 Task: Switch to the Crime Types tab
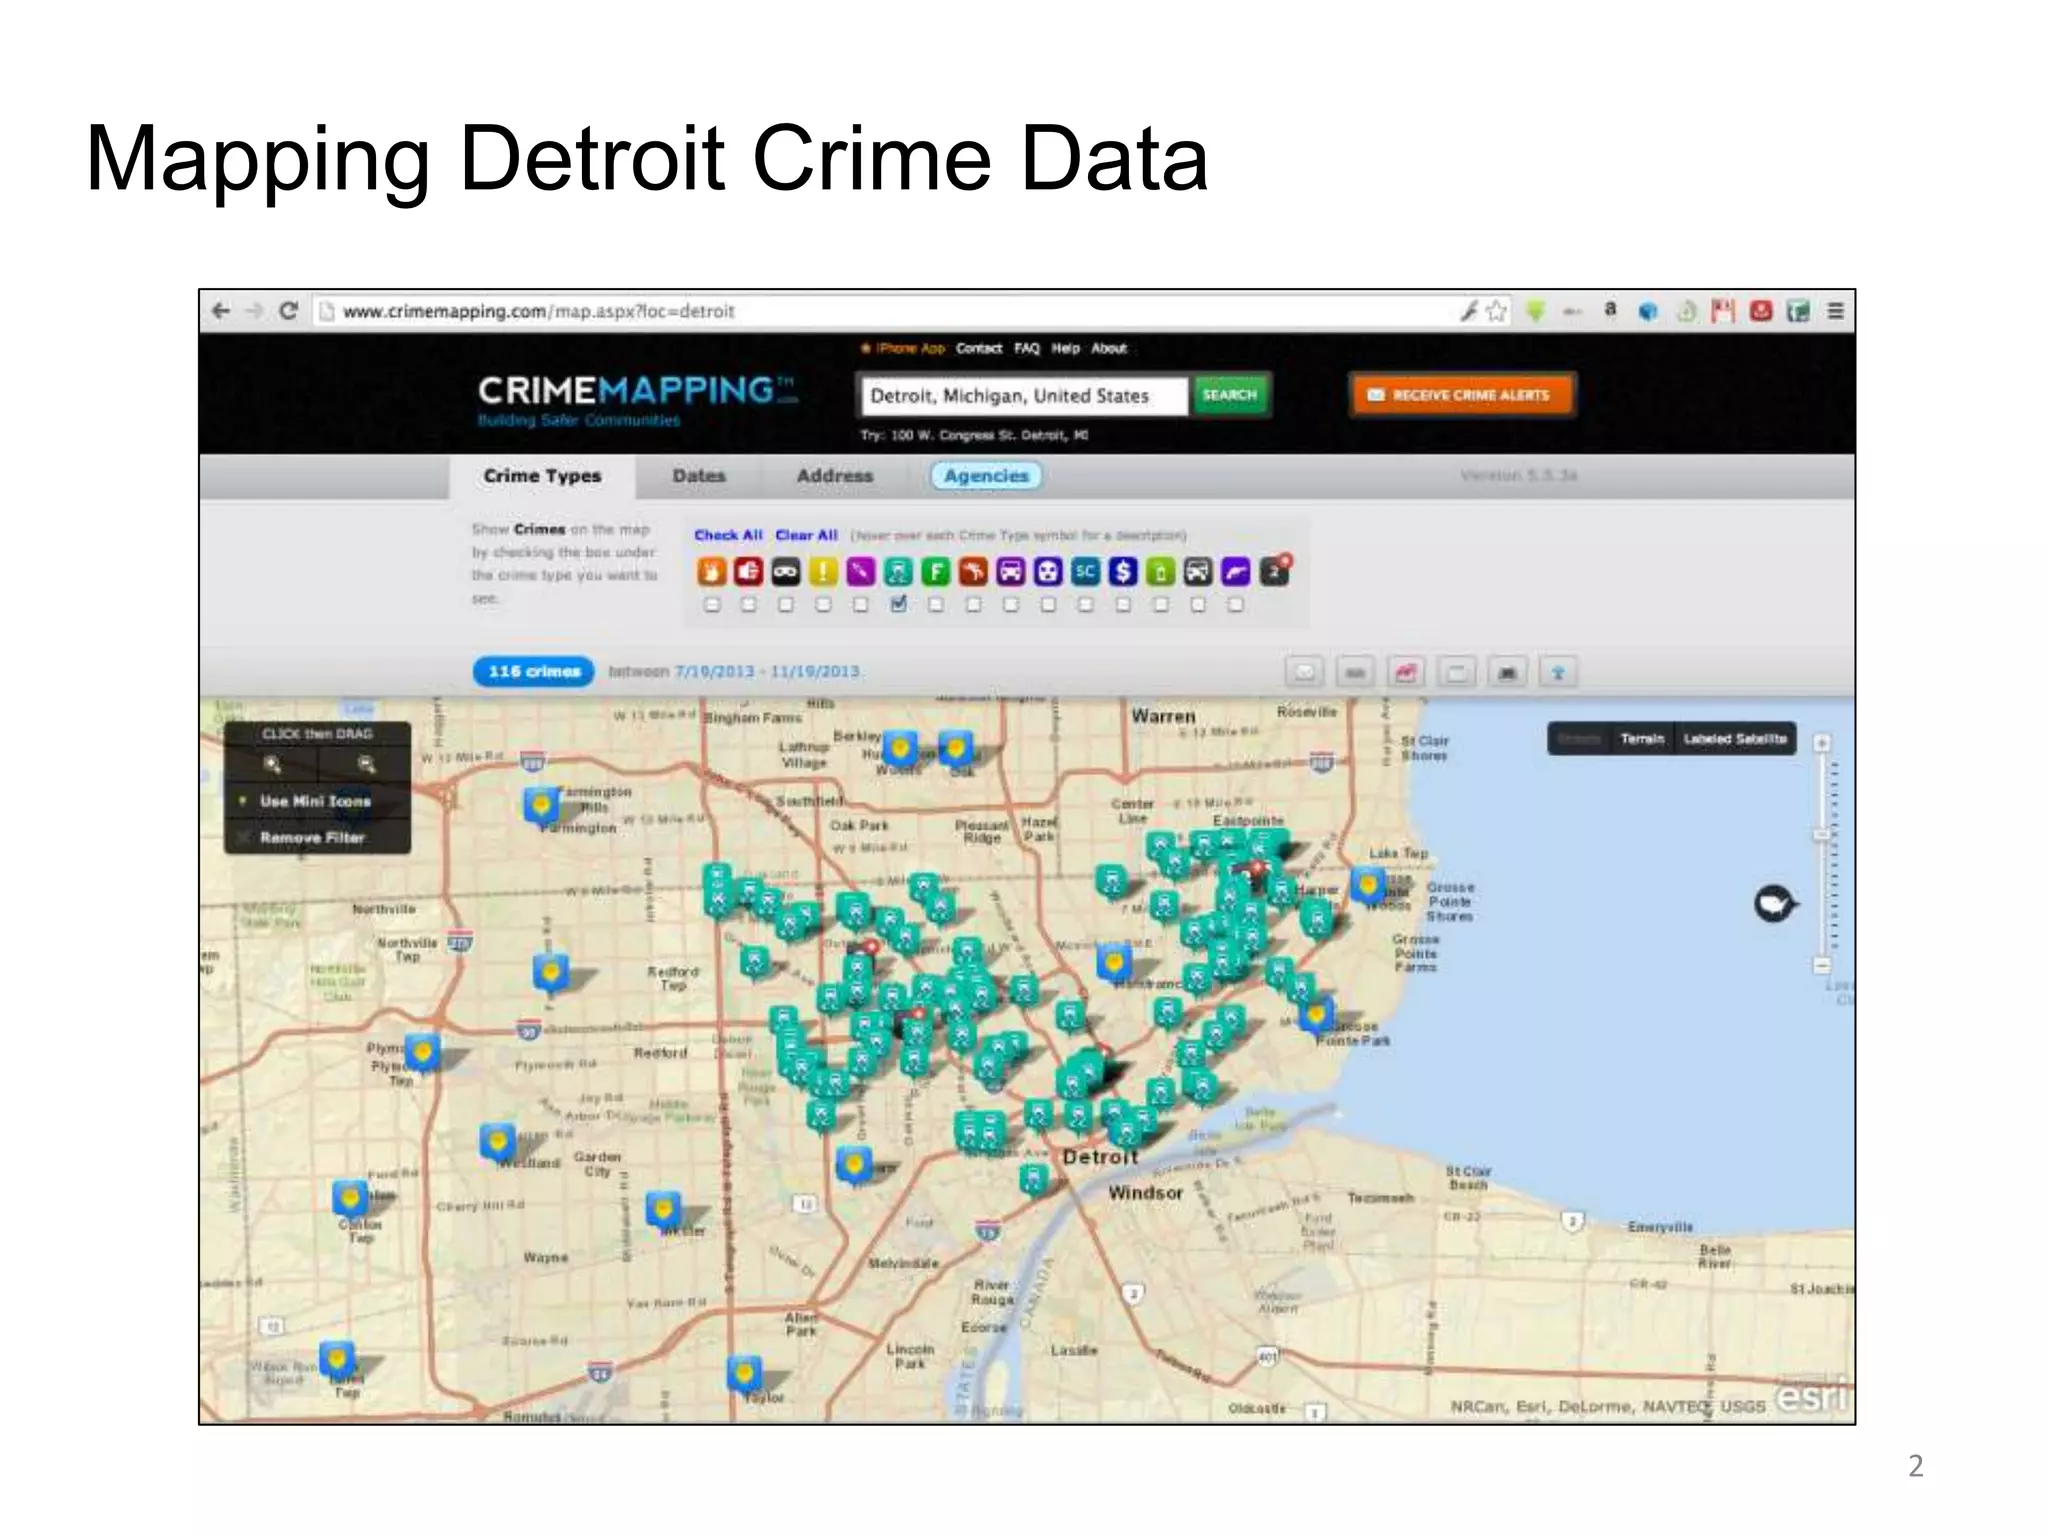coord(542,476)
